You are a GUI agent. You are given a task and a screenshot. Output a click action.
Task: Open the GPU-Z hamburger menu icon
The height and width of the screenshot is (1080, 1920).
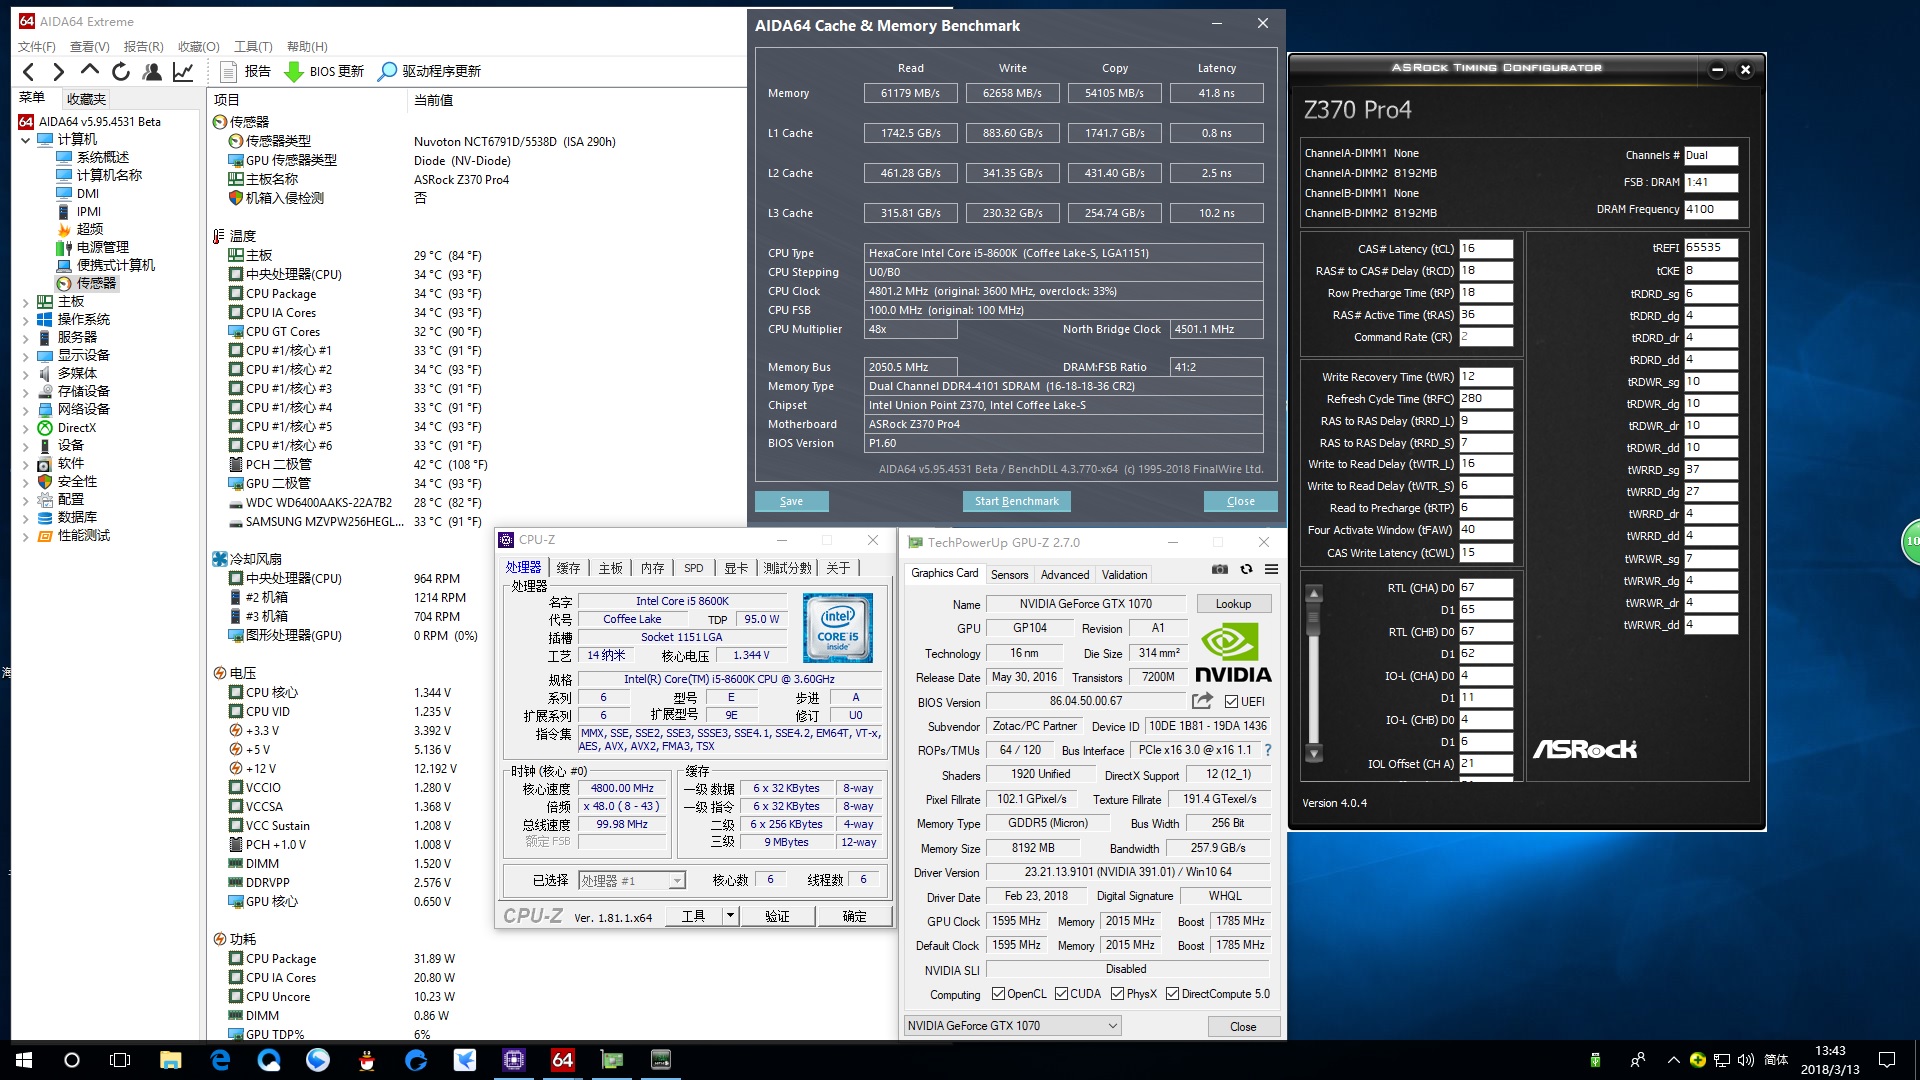1272,569
